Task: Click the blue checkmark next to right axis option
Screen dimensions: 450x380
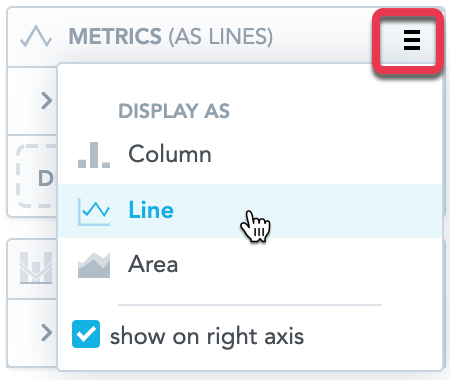Action: pyautogui.click(x=86, y=334)
